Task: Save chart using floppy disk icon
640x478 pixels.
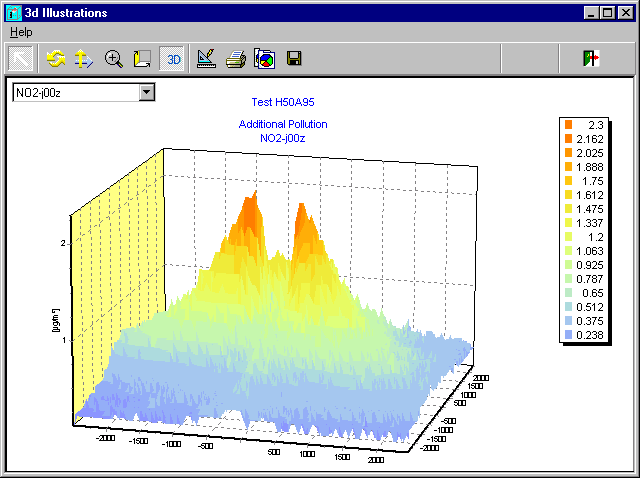Action: click(294, 58)
